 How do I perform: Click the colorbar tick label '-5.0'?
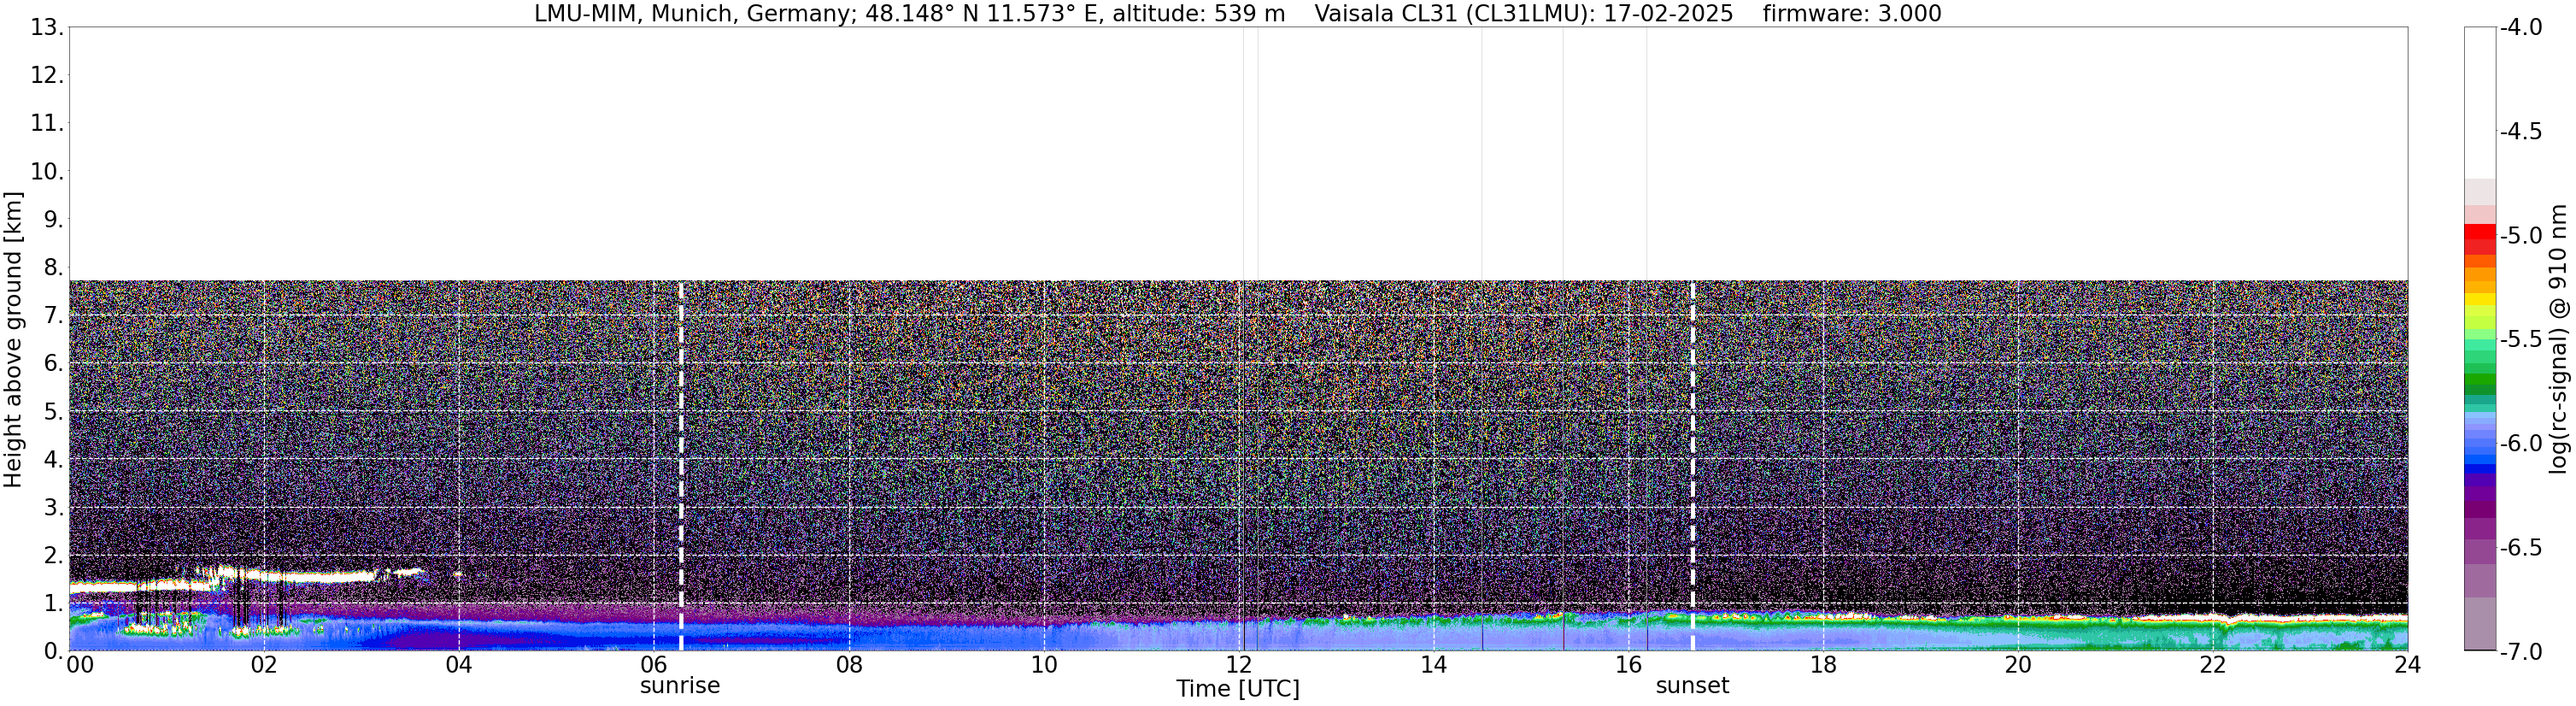tap(2520, 236)
